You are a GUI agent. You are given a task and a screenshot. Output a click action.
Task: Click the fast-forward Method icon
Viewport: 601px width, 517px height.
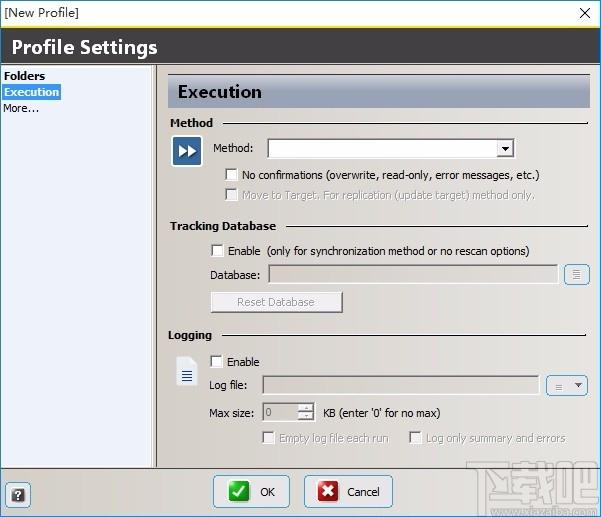(x=187, y=151)
